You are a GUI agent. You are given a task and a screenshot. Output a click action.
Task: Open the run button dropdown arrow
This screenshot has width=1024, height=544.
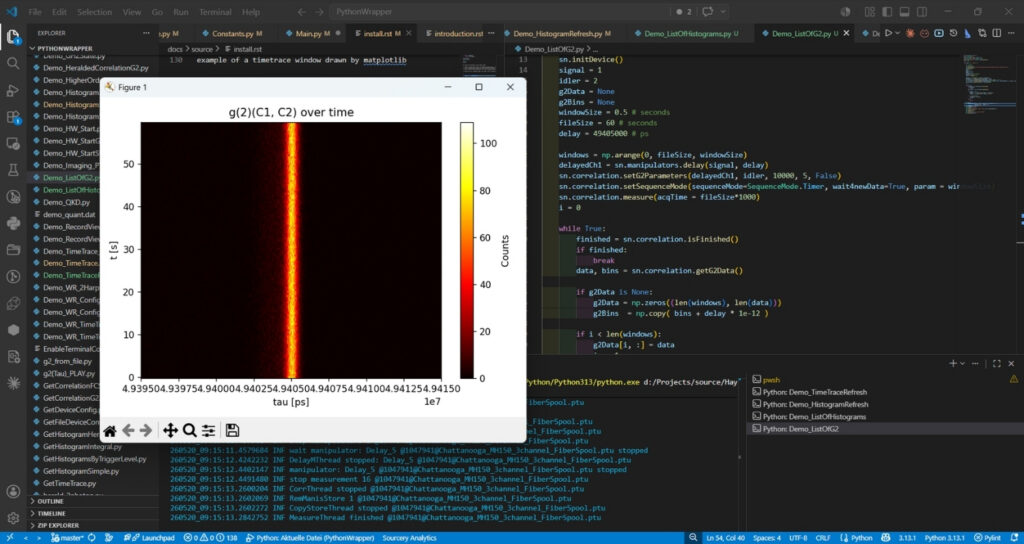click(898, 33)
